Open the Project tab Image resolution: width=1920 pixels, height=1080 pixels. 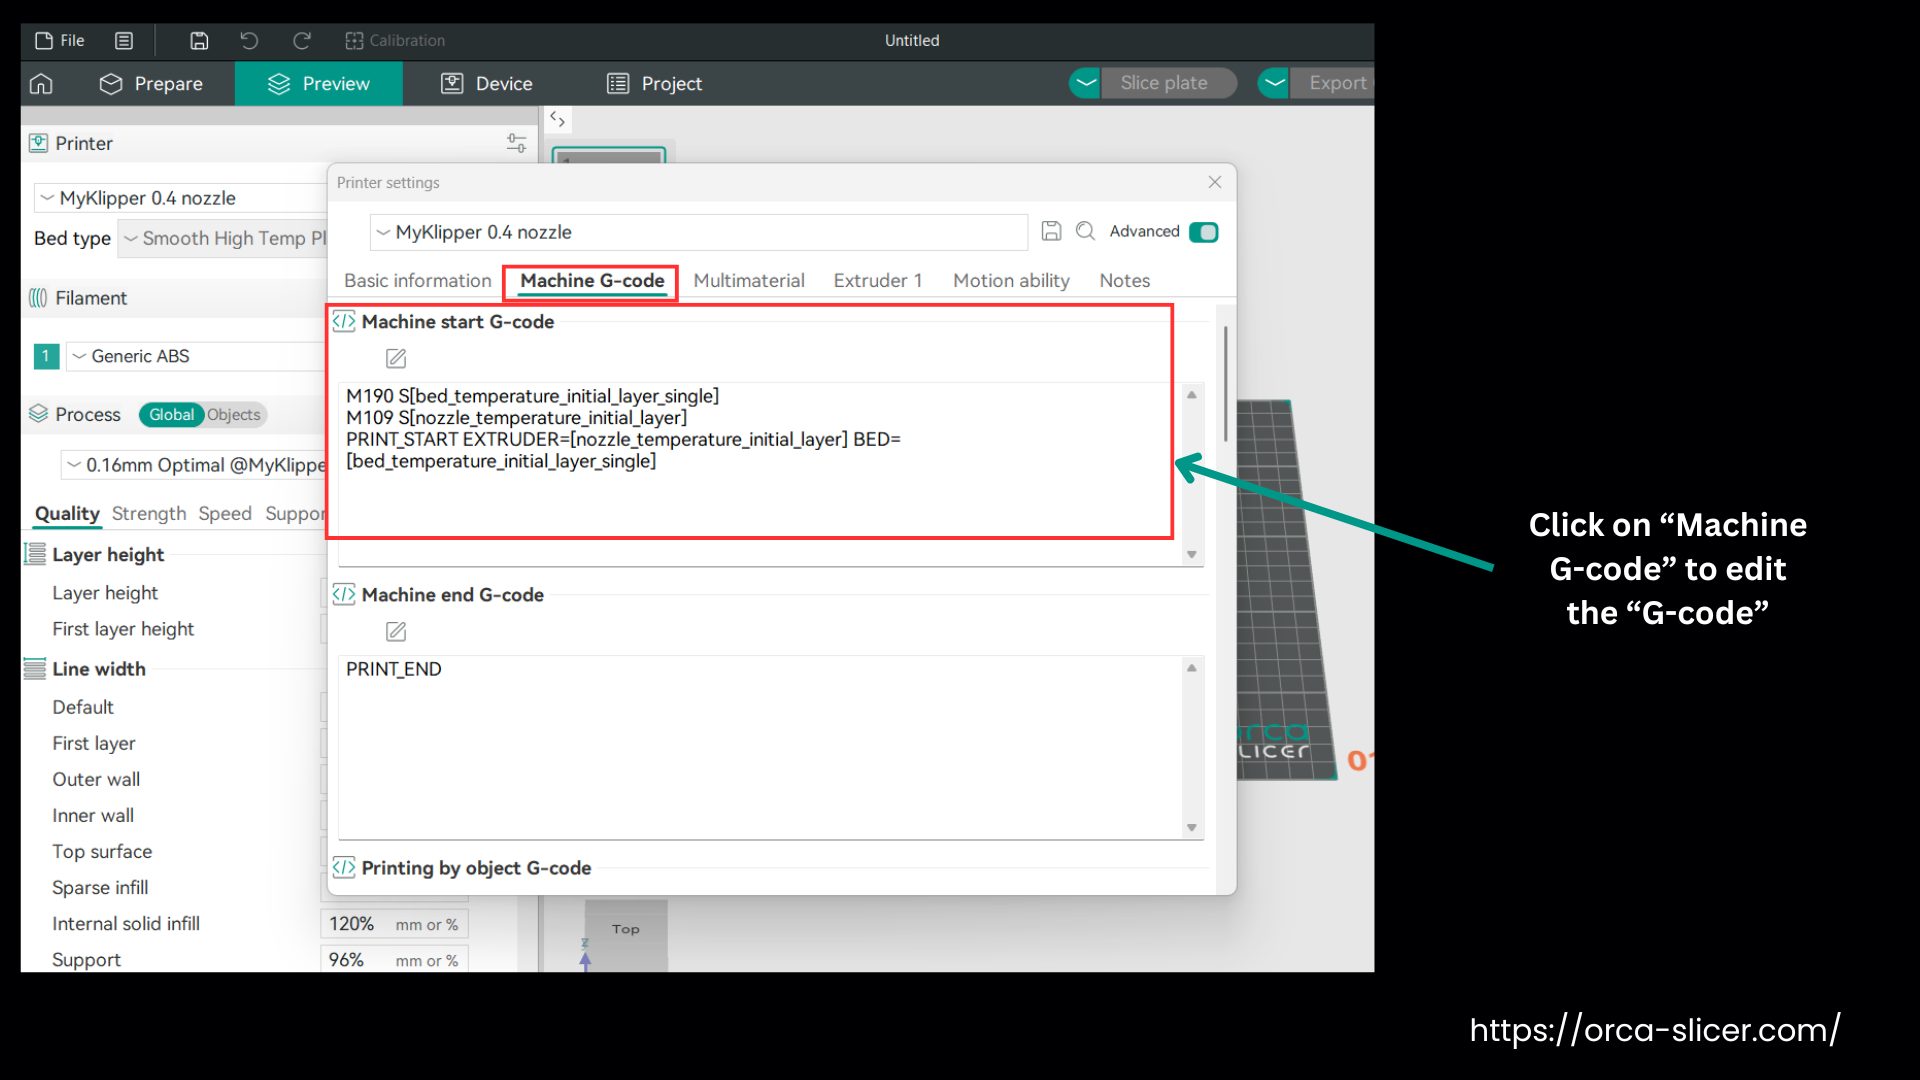[x=655, y=84]
